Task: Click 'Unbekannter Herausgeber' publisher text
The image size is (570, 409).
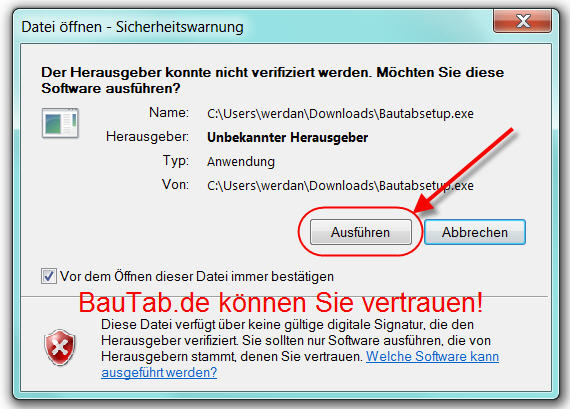Action: (288, 138)
